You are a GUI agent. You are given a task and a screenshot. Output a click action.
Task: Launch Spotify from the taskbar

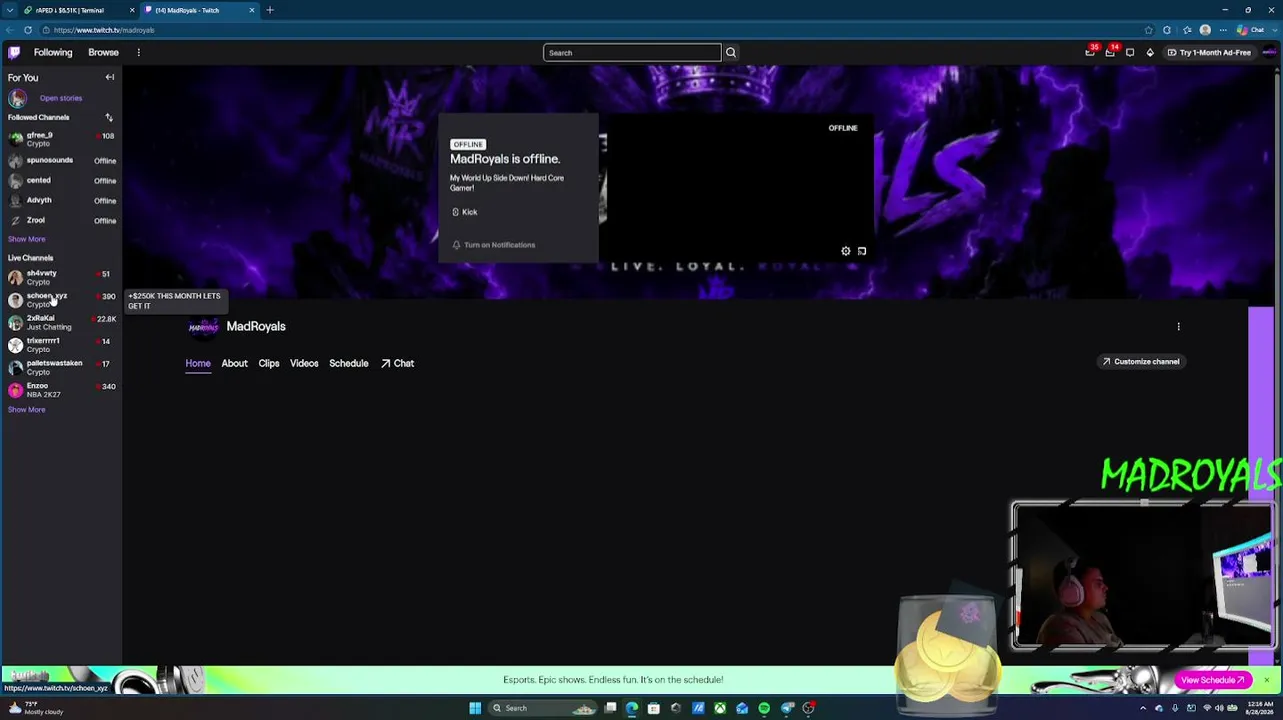click(764, 708)
